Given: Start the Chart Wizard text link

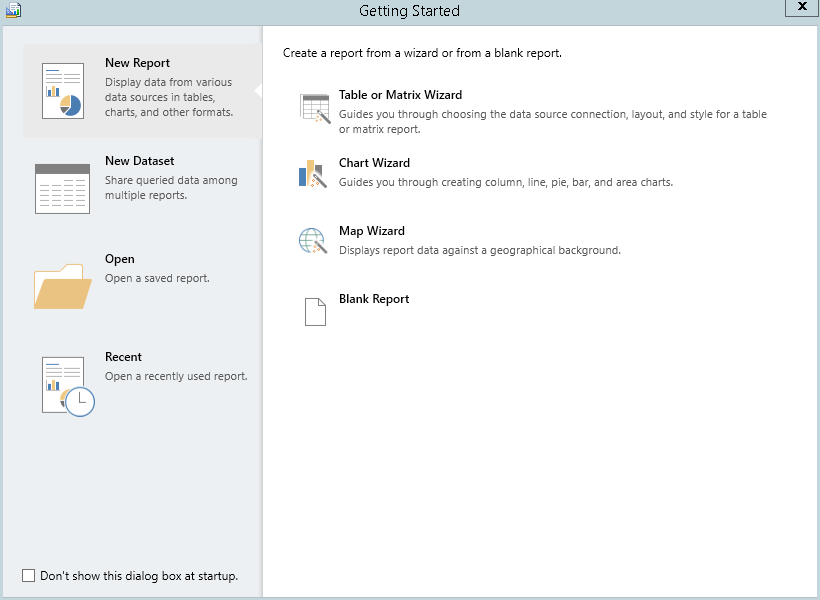Looking at the screenshot, I should click(374, 163).
